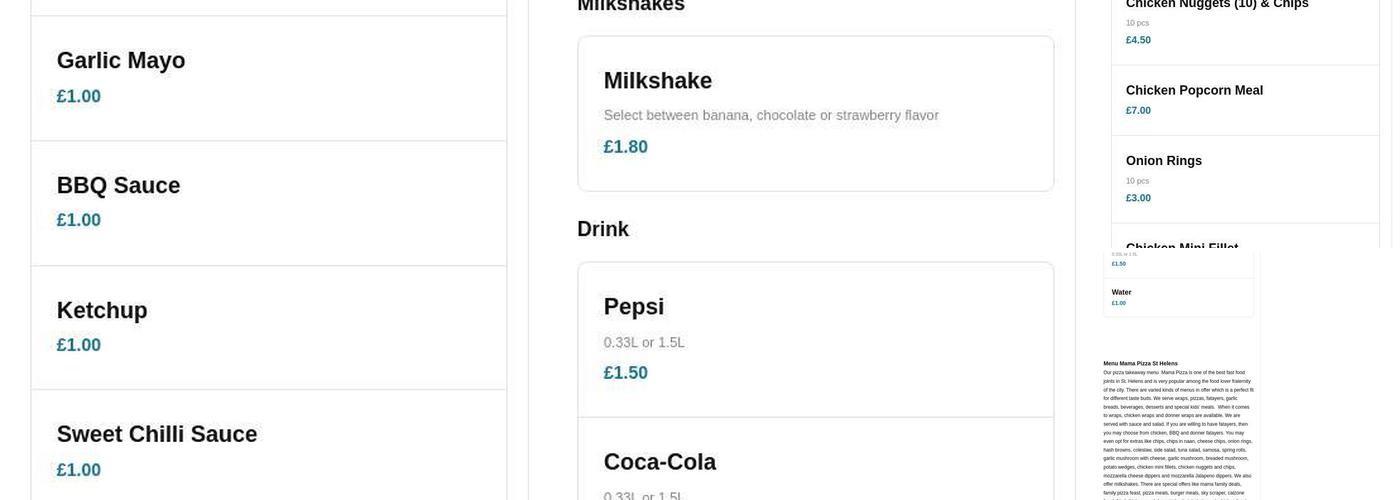
Task: Open the Milkshake item title
Action: (657, 81)
